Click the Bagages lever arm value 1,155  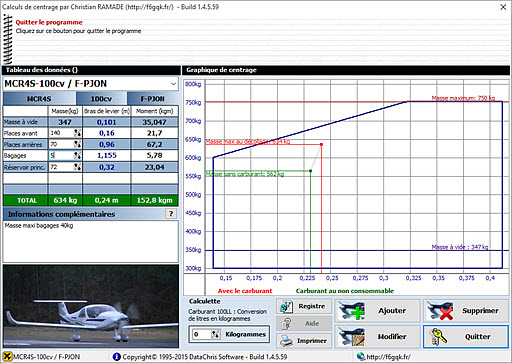[x=107, y=155]
